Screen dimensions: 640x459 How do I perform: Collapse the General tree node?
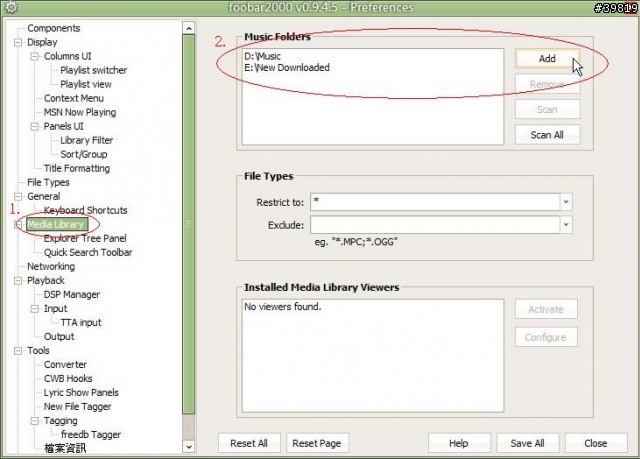tap(18, 197)
